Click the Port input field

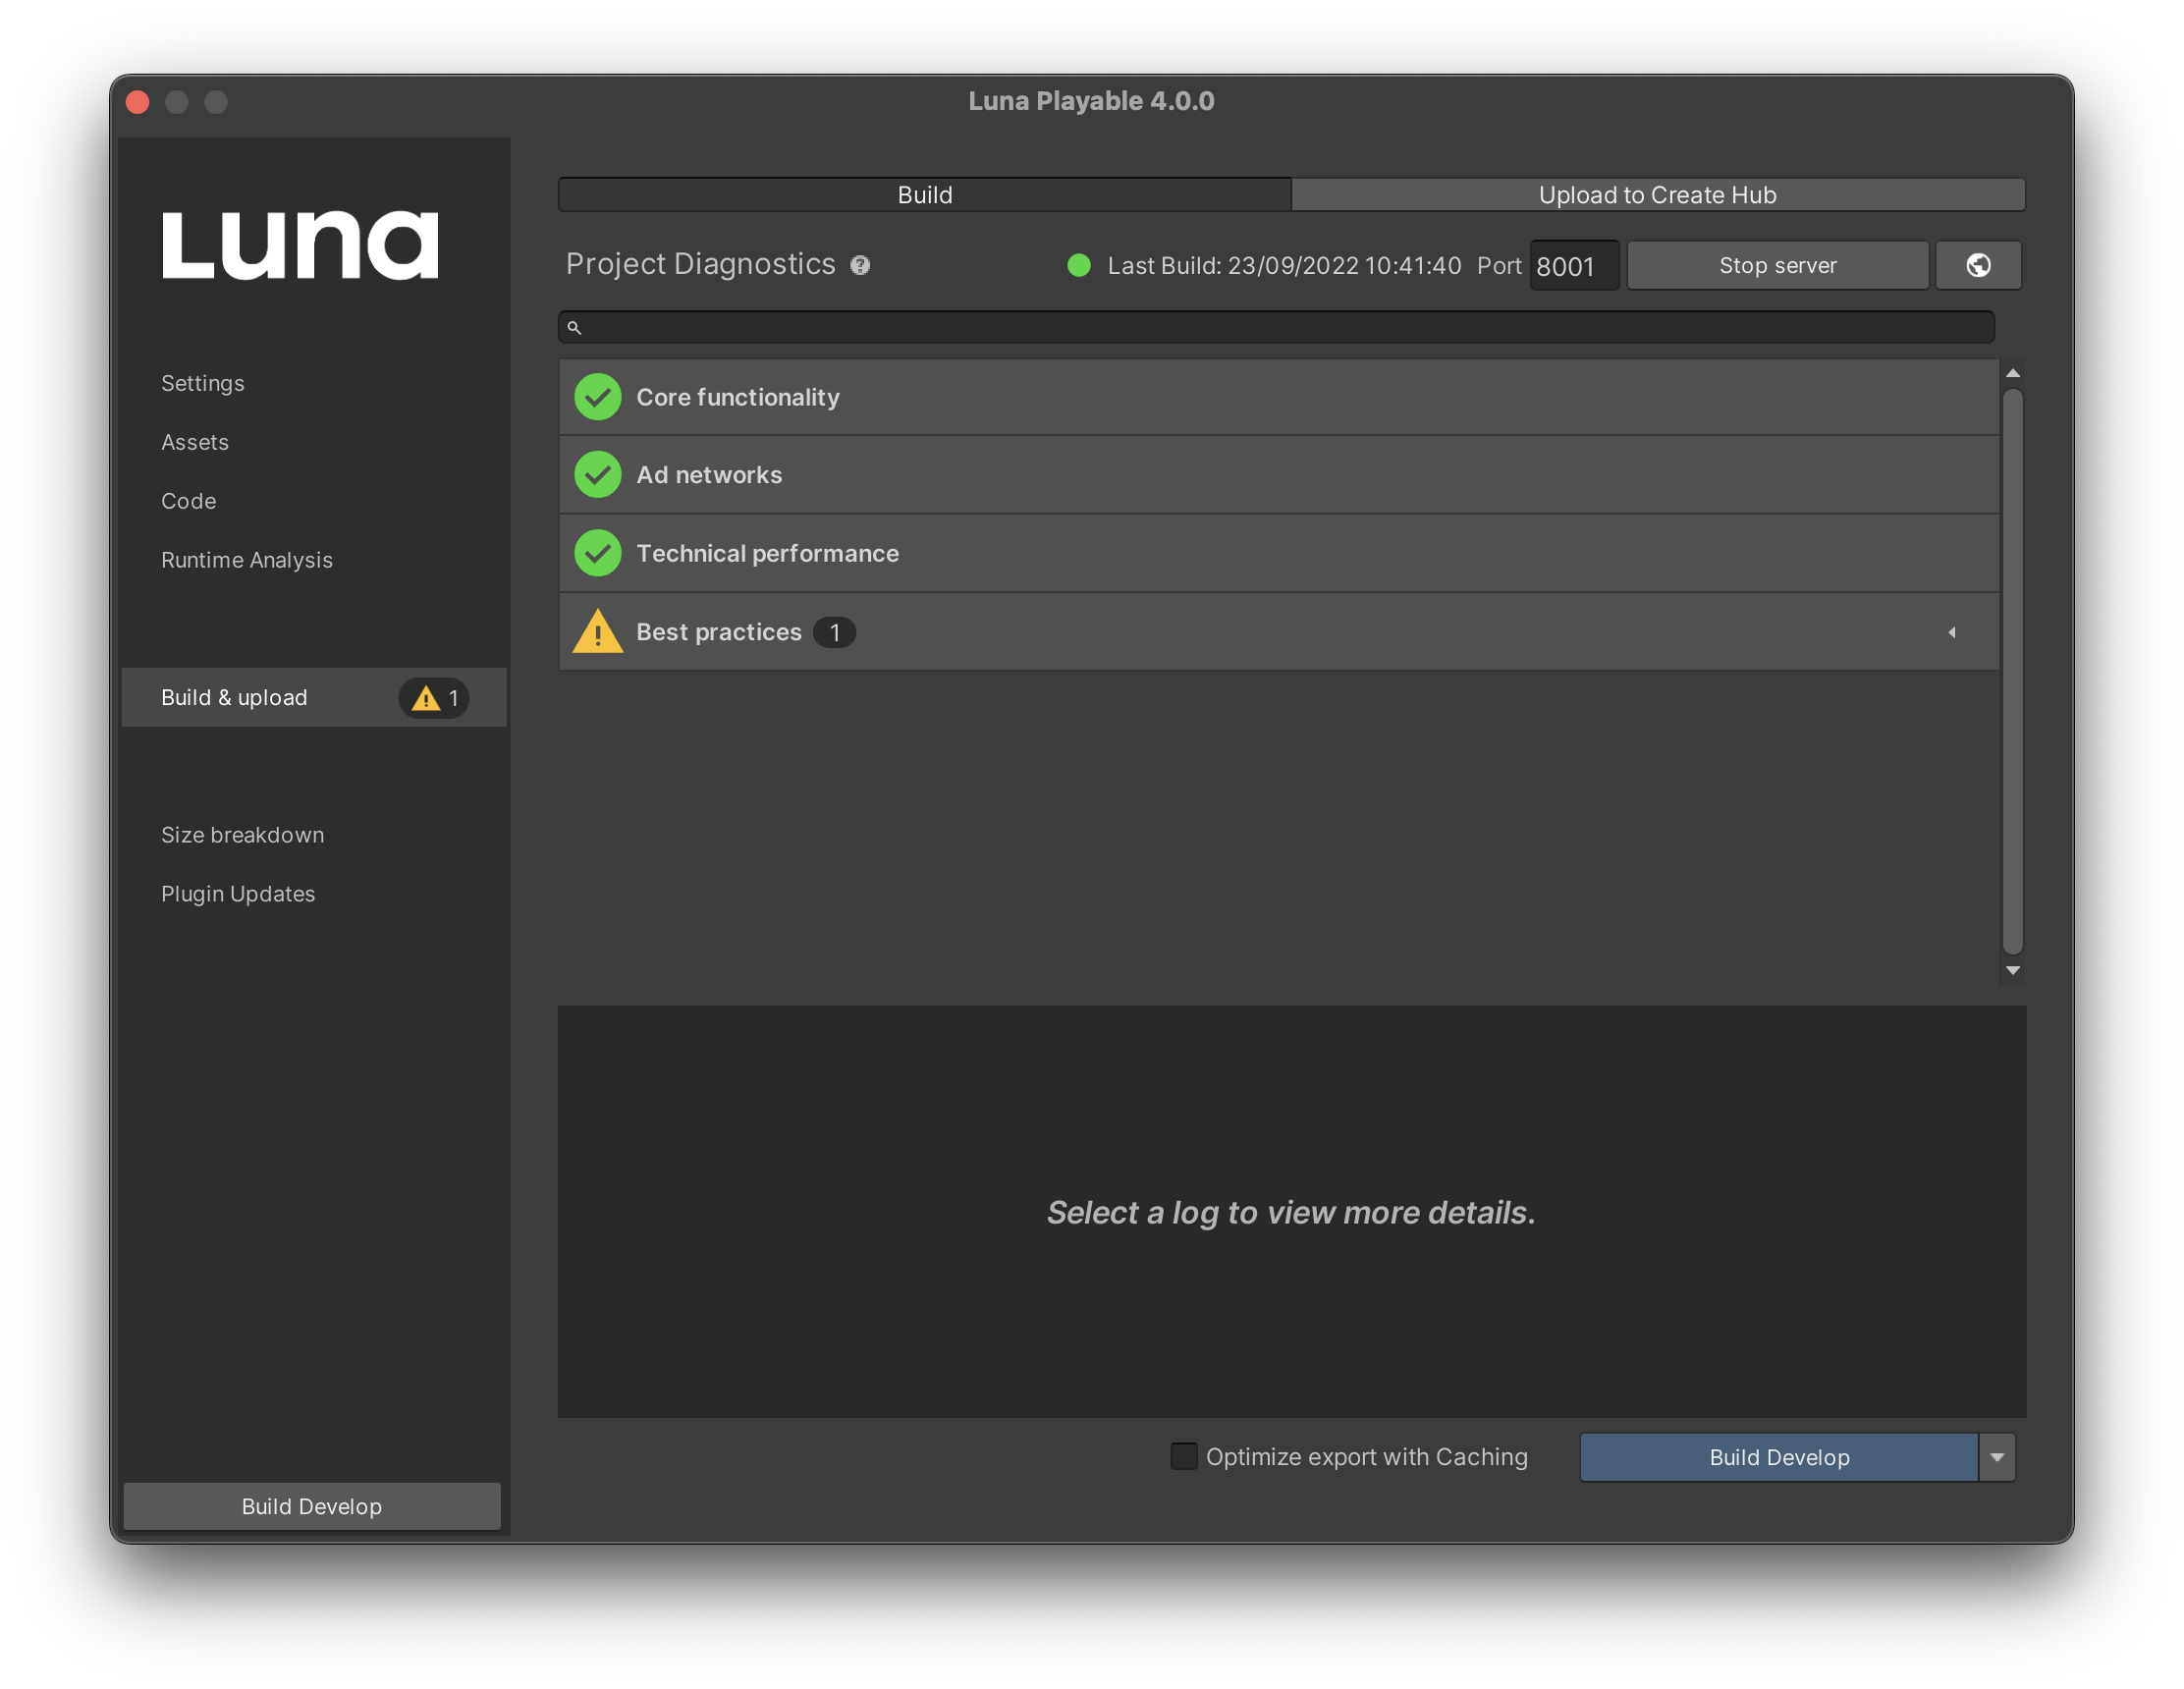(x=1574, y=266)
